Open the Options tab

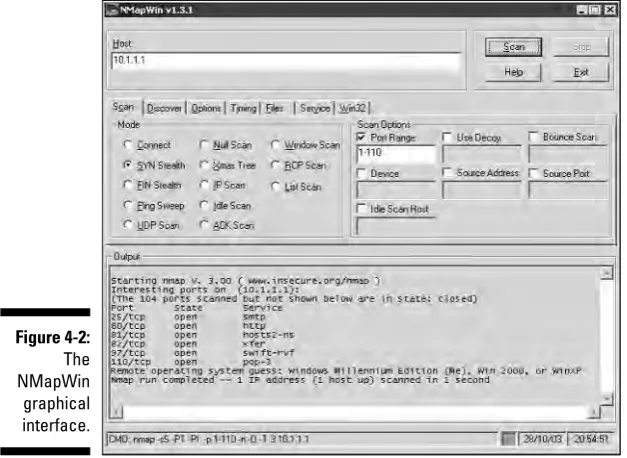pyautogui.click(x=206, y=108)
